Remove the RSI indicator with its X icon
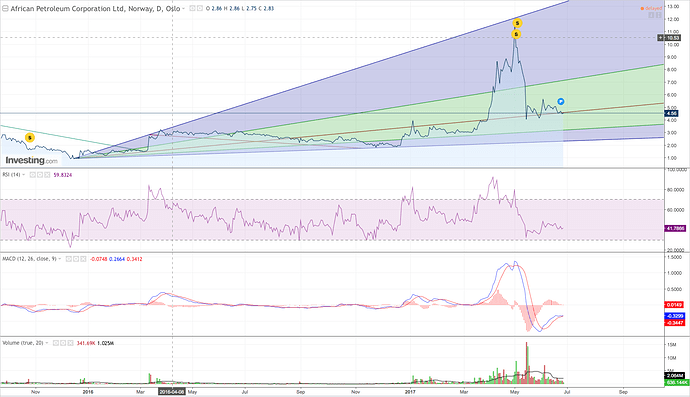690x397 pixels. (47, 175)
